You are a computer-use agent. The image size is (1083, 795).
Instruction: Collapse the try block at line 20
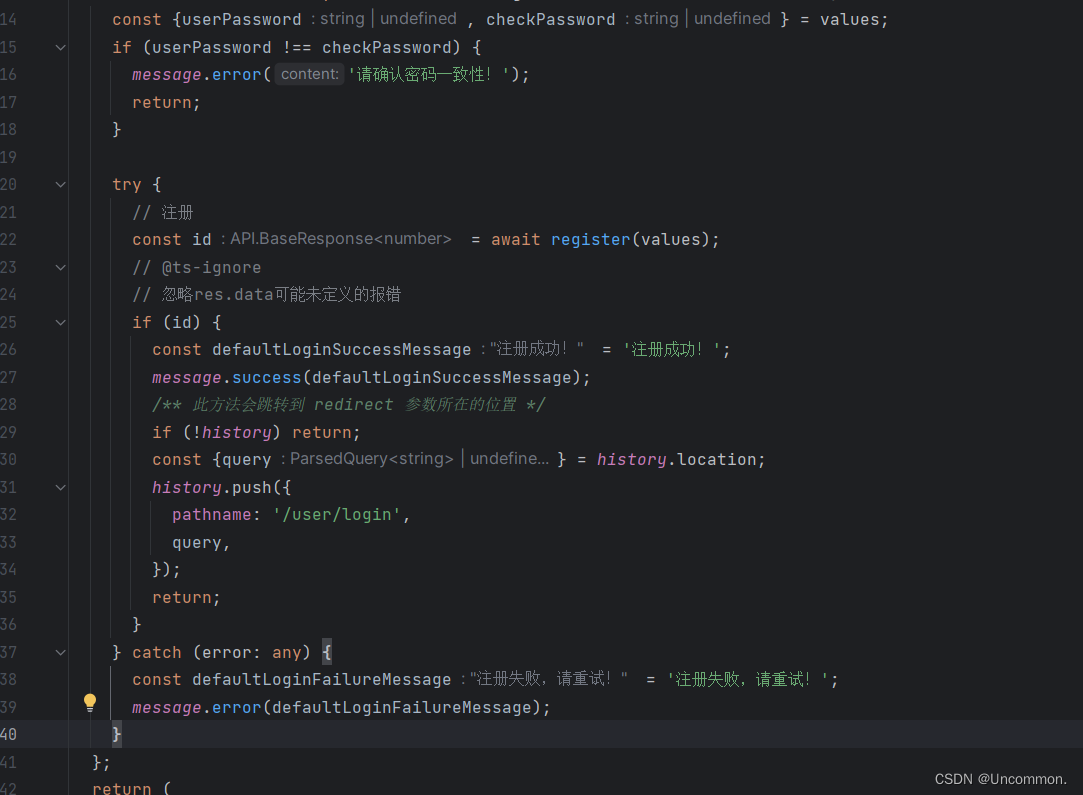61,184
